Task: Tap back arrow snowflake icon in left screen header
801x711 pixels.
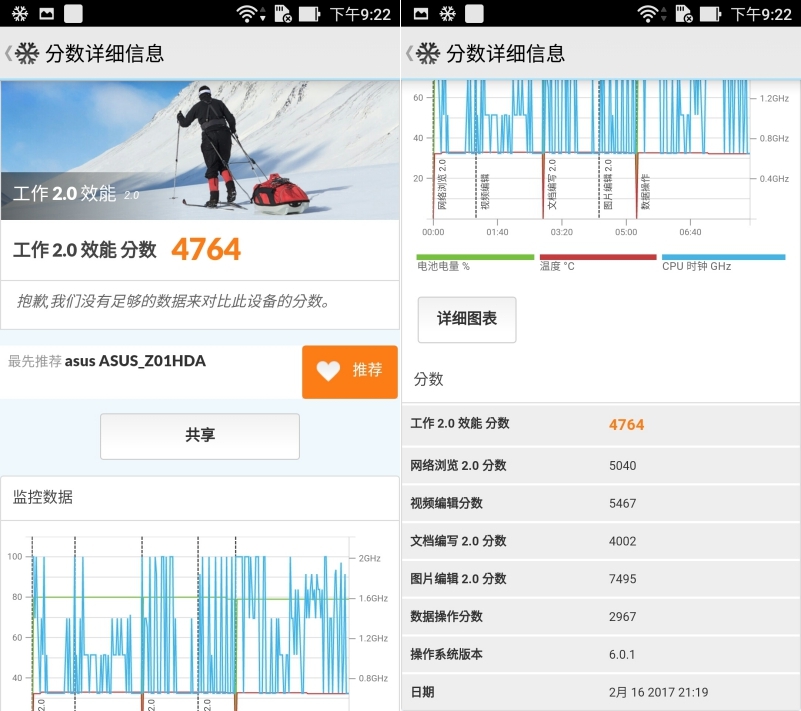Action: 21,53
